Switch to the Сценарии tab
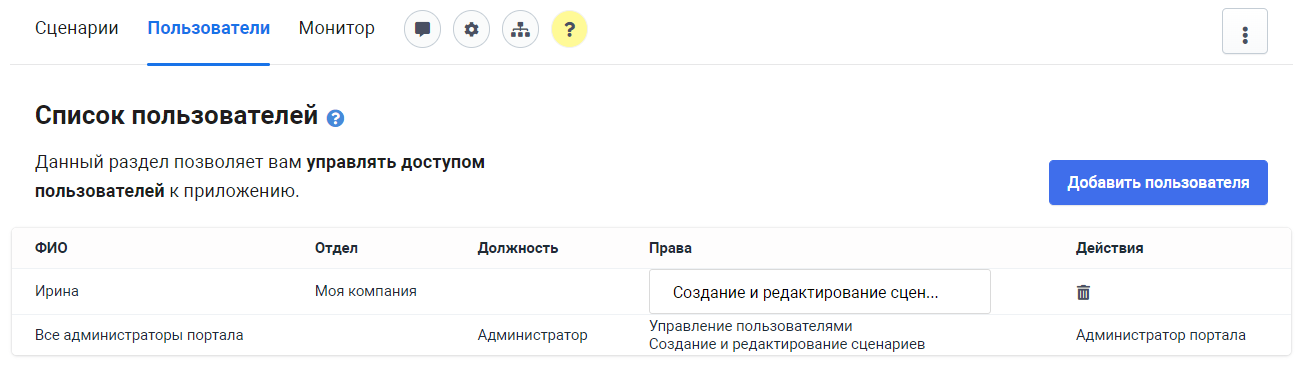This screenshot has height=376, width=1300. (77, 28)
